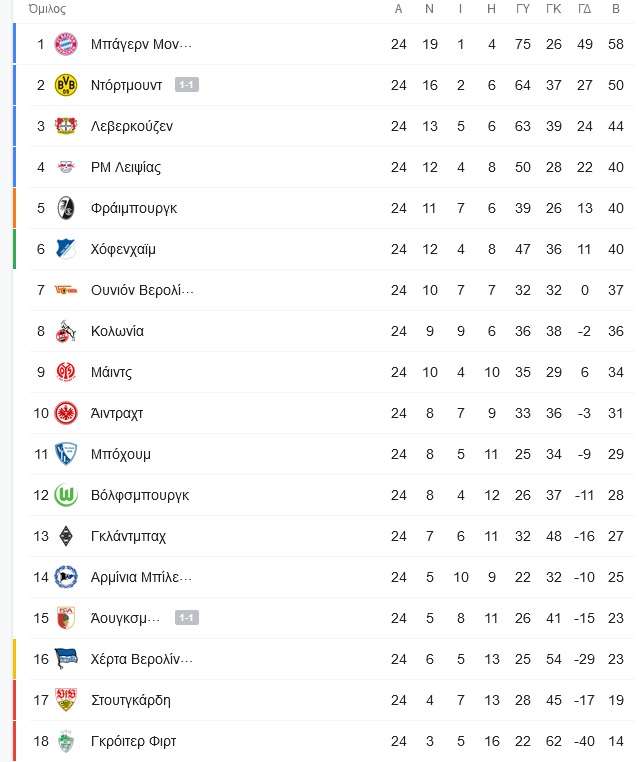Open the 1-1 live score badge next to Άουγκσμπουργκ
Viewport: 639px width, 762px height.
(x=187, y=618)
